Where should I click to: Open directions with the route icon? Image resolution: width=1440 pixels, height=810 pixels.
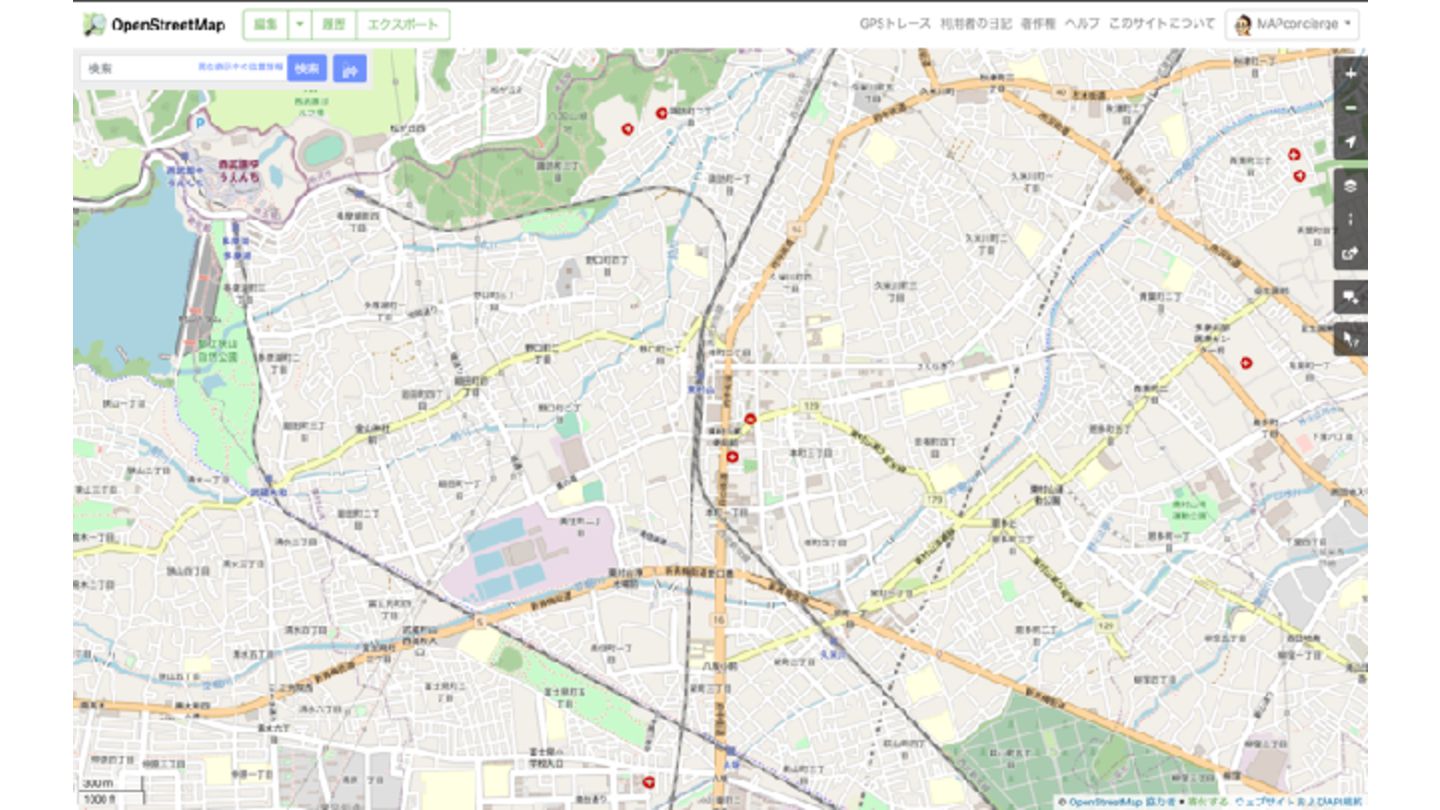(x=350, y=69)
